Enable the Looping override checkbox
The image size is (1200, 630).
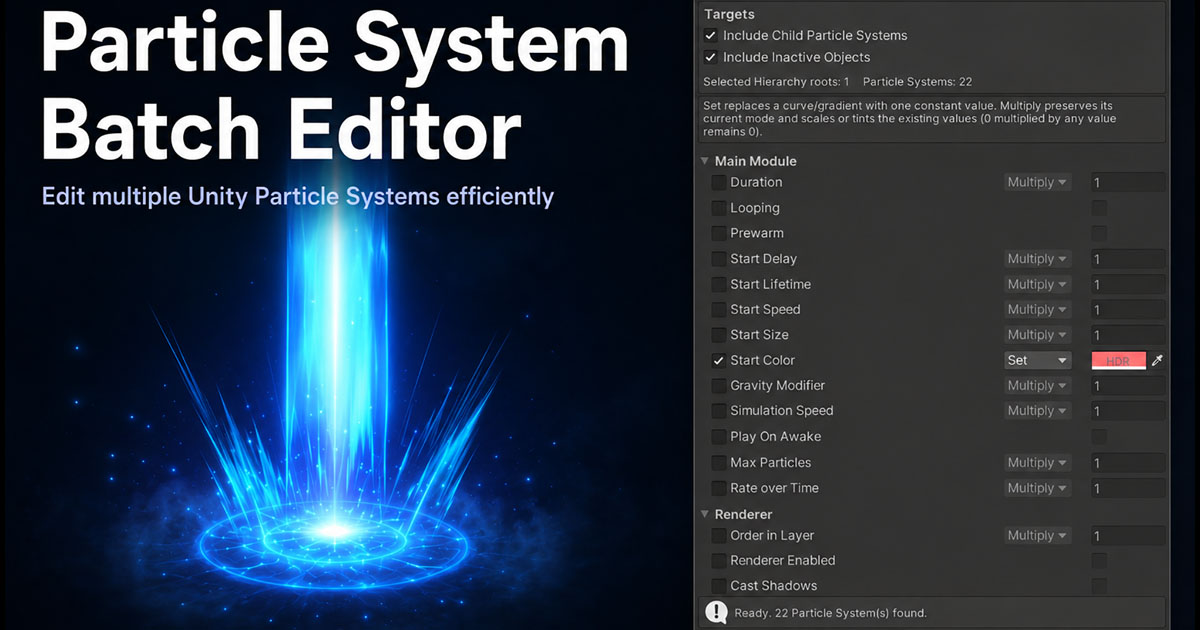click(719, 208)
